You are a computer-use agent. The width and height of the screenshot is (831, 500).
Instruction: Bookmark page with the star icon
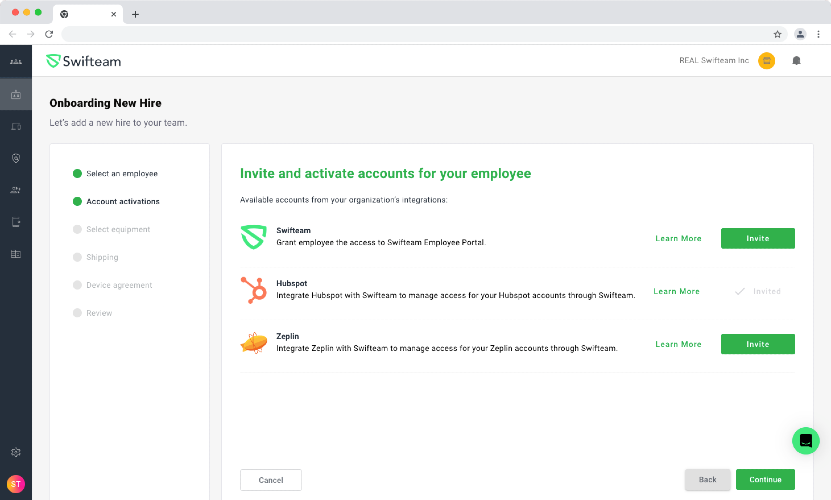click(x=777, y=34)
